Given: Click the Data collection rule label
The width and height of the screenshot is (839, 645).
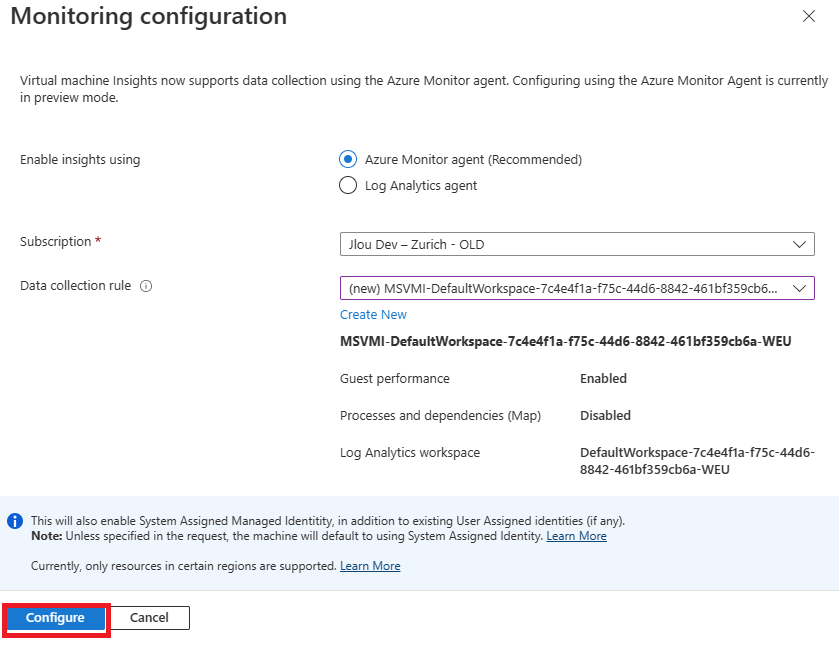Looking at the screenshot, I should tap(75, 286).
